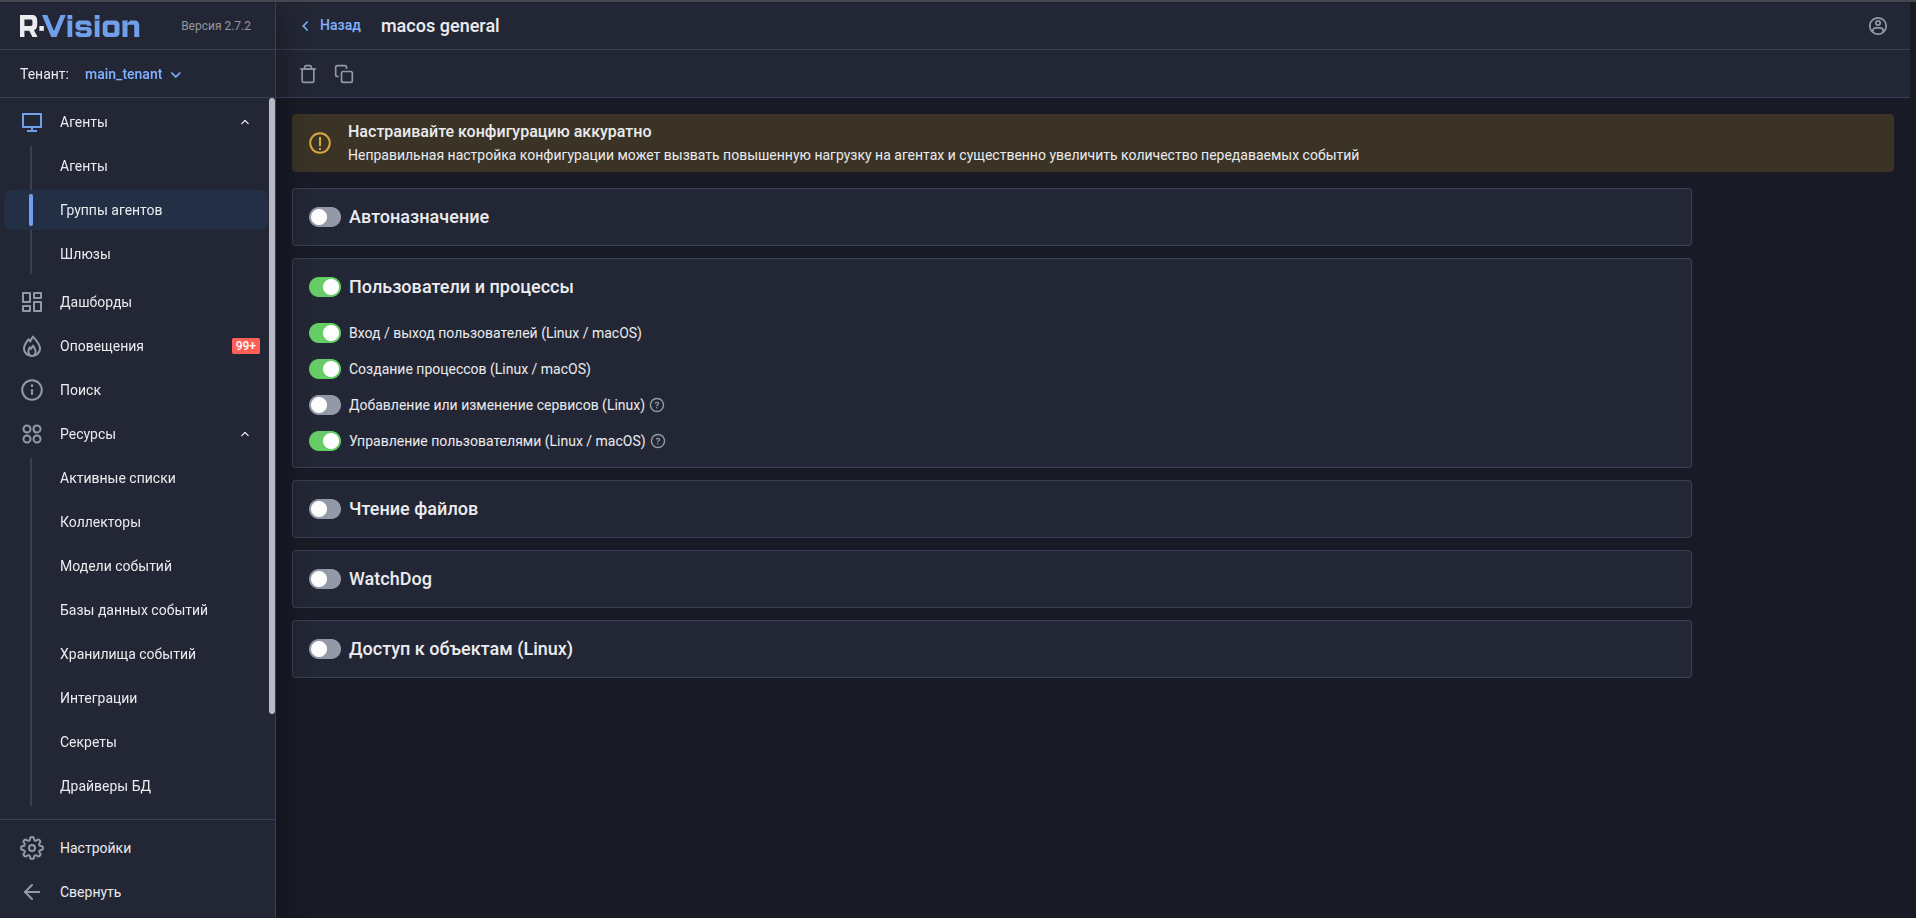Toggle Создание процессов switch

click(x=325, y=369)
